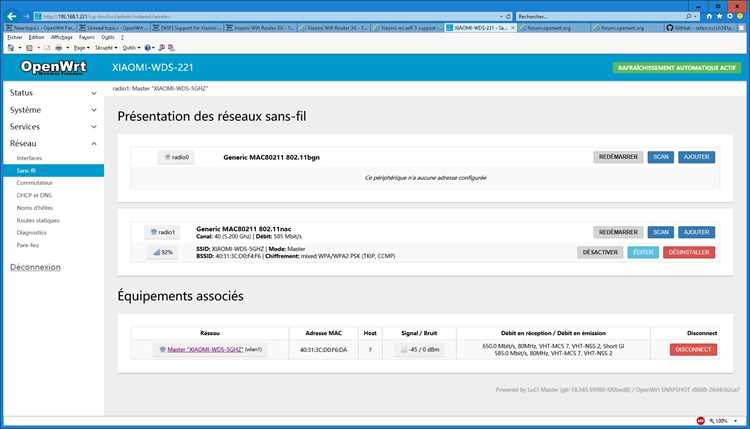
Task: Open the browser tools gear icon
Action: [730, 16]
